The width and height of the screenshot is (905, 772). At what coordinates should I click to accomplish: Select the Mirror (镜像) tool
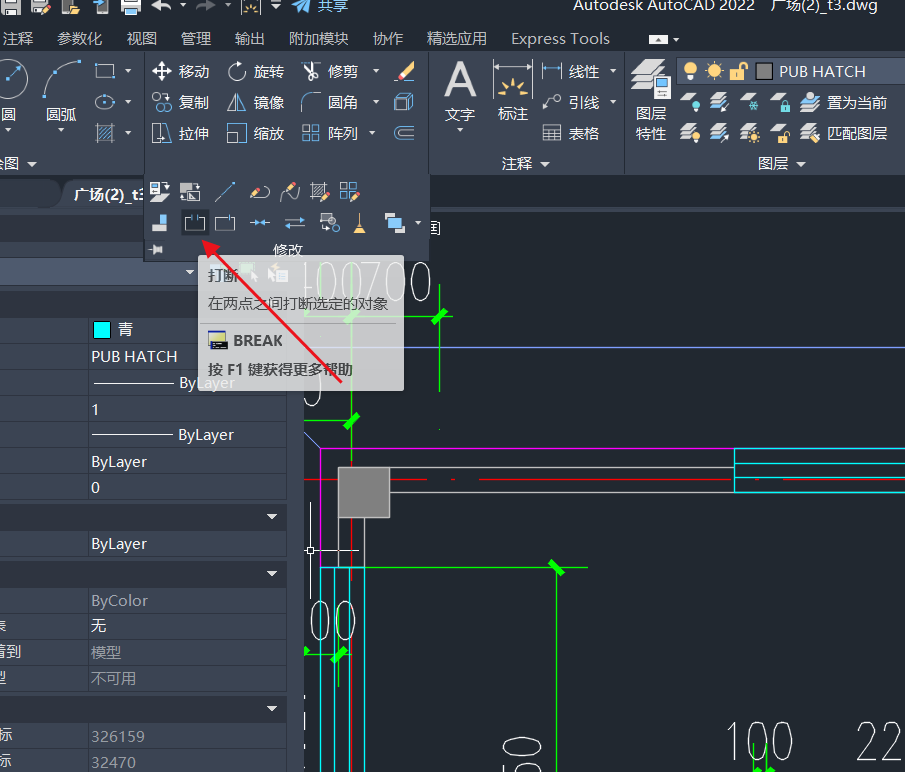[x=256, y=103]
